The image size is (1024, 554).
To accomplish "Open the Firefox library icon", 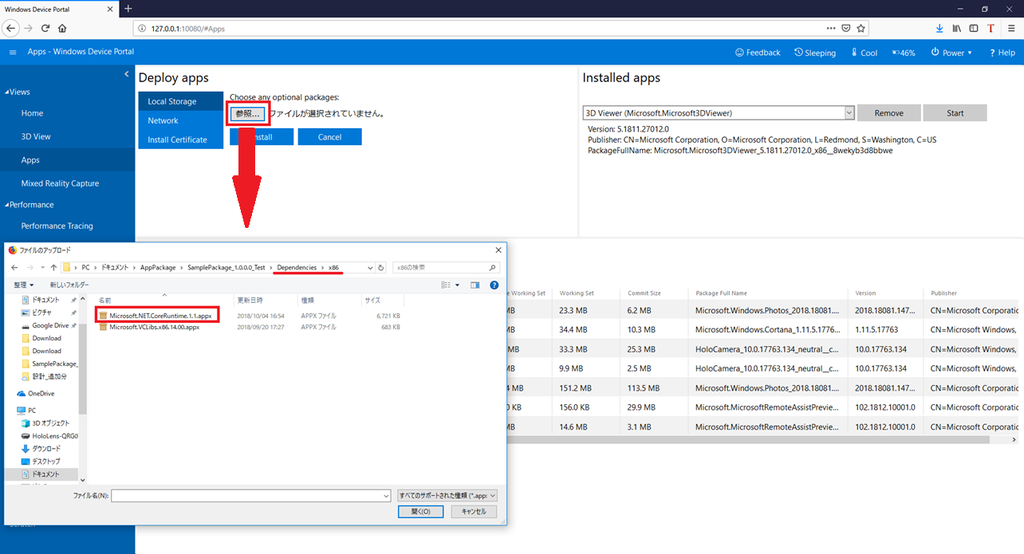I will [956, 28].
